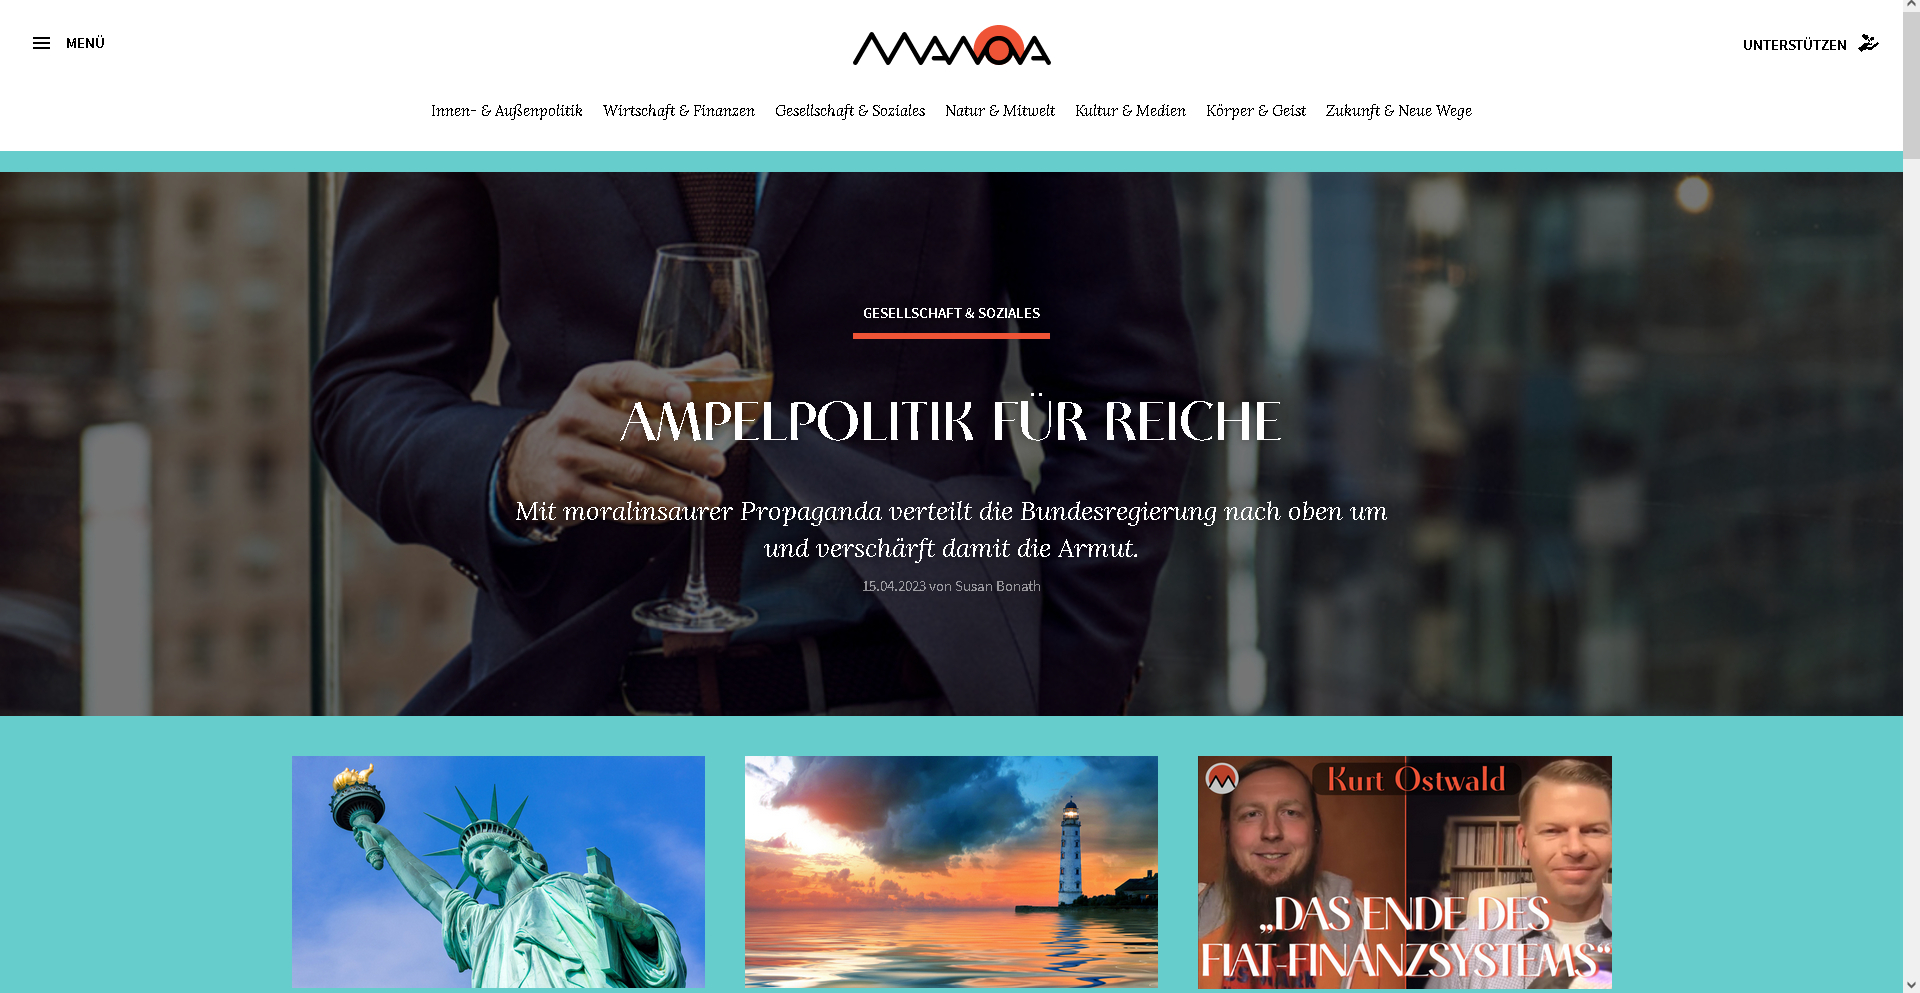The width and height of the screenshot is (1920, 993).
Task: Open the hamburger menu icon
Action: pyautogui.click(x=41, y=43)
